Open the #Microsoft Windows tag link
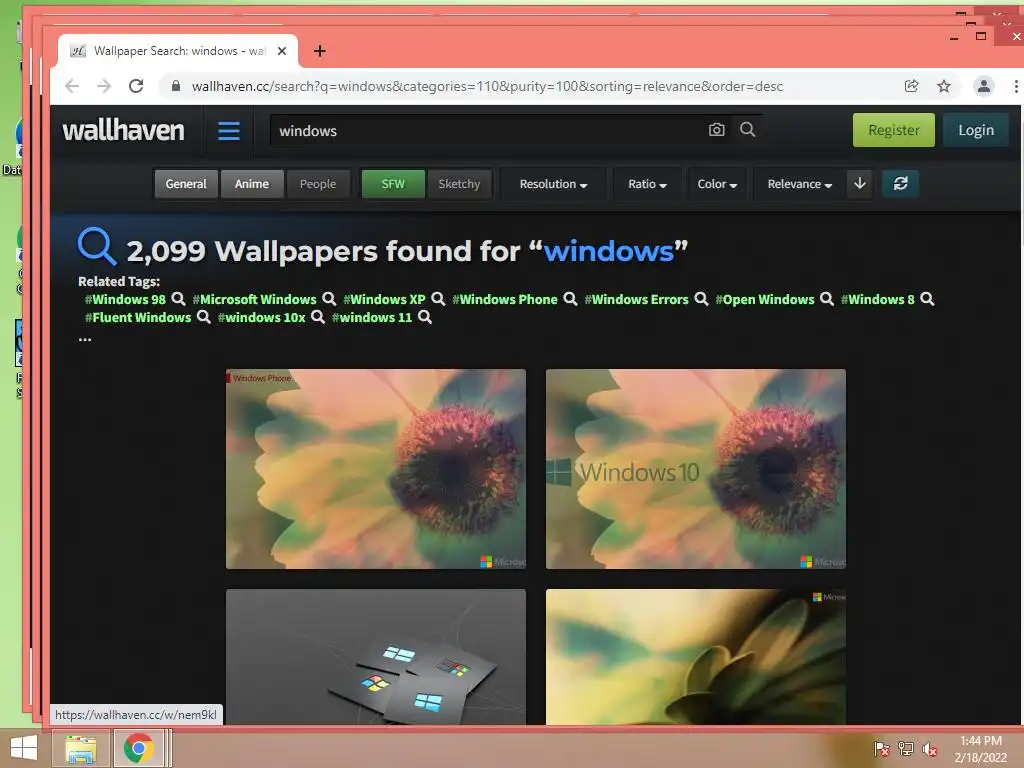Screen dimensions: 1024x768 255,299
